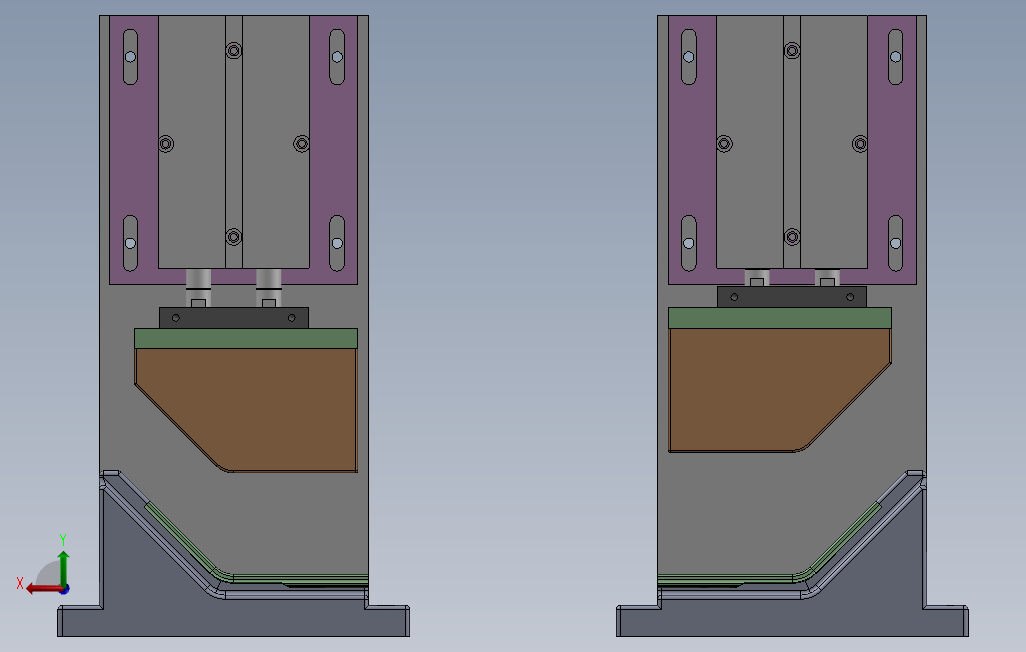Select the dark clamp bar in the right assembly
The height and width of the screenshot is (652, 1026).
792,297
